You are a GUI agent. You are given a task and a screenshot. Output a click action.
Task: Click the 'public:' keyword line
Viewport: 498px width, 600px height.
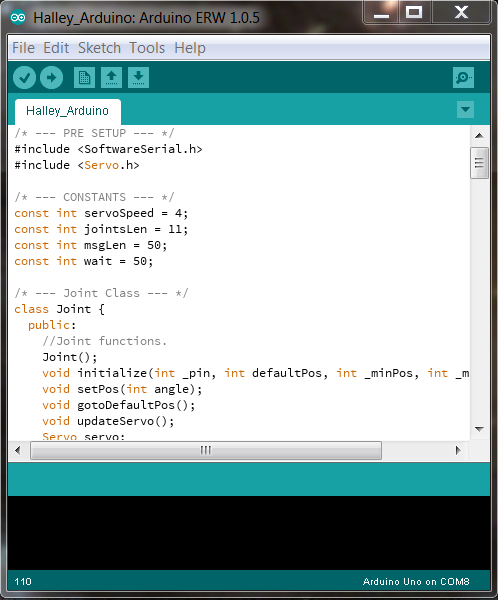[52, 325]
